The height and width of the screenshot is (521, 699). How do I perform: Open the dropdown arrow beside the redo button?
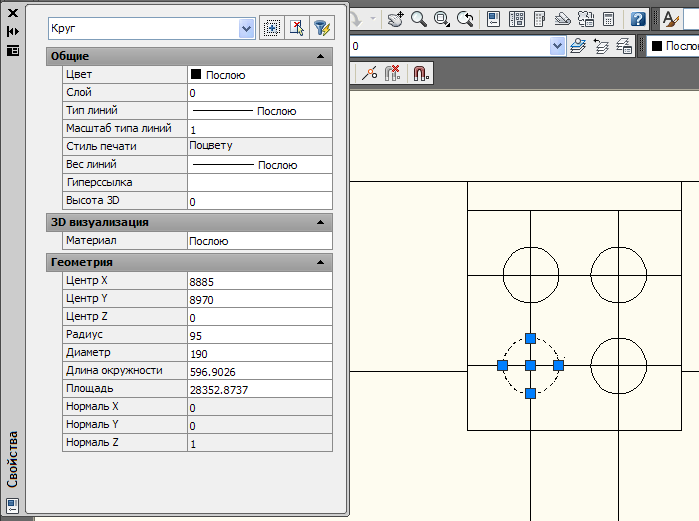pyautogui.click(x=373, y=19)
